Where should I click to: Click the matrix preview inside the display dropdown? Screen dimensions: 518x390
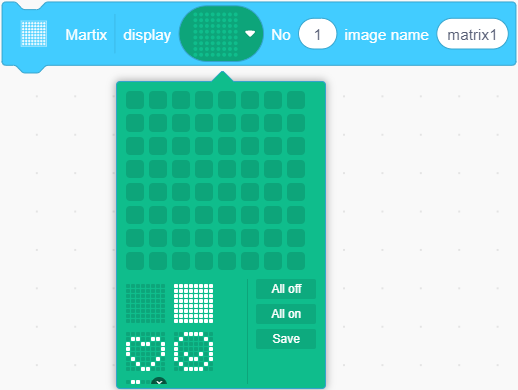(x=216, y=34)
